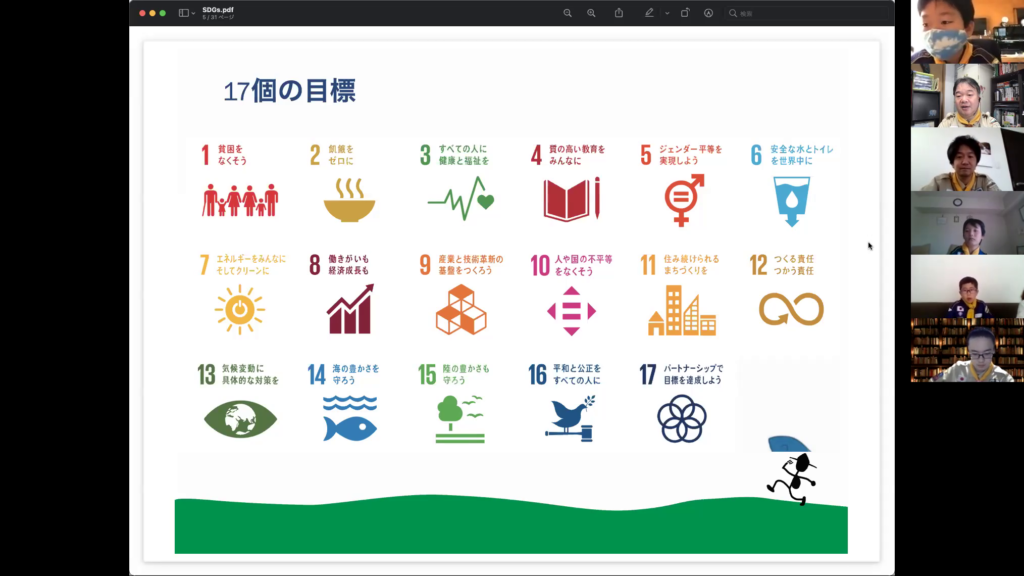Click the goal 11 city buildings icon
Image resolution: width=1024 pixels, height=576 pixels.
pyautogui.click(x=682, y=310)
